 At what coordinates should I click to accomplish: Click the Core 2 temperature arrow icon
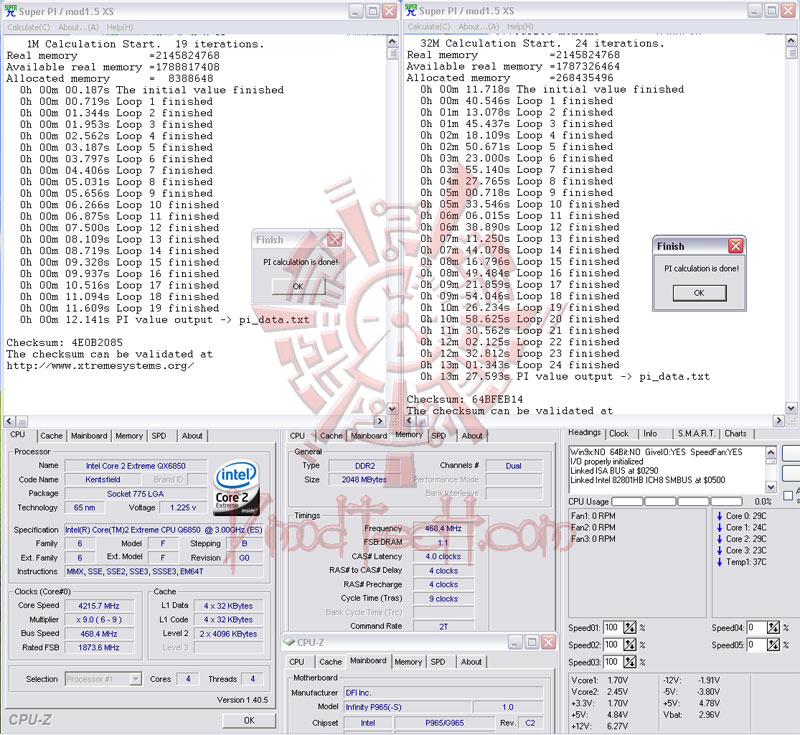tap(719, 539)
